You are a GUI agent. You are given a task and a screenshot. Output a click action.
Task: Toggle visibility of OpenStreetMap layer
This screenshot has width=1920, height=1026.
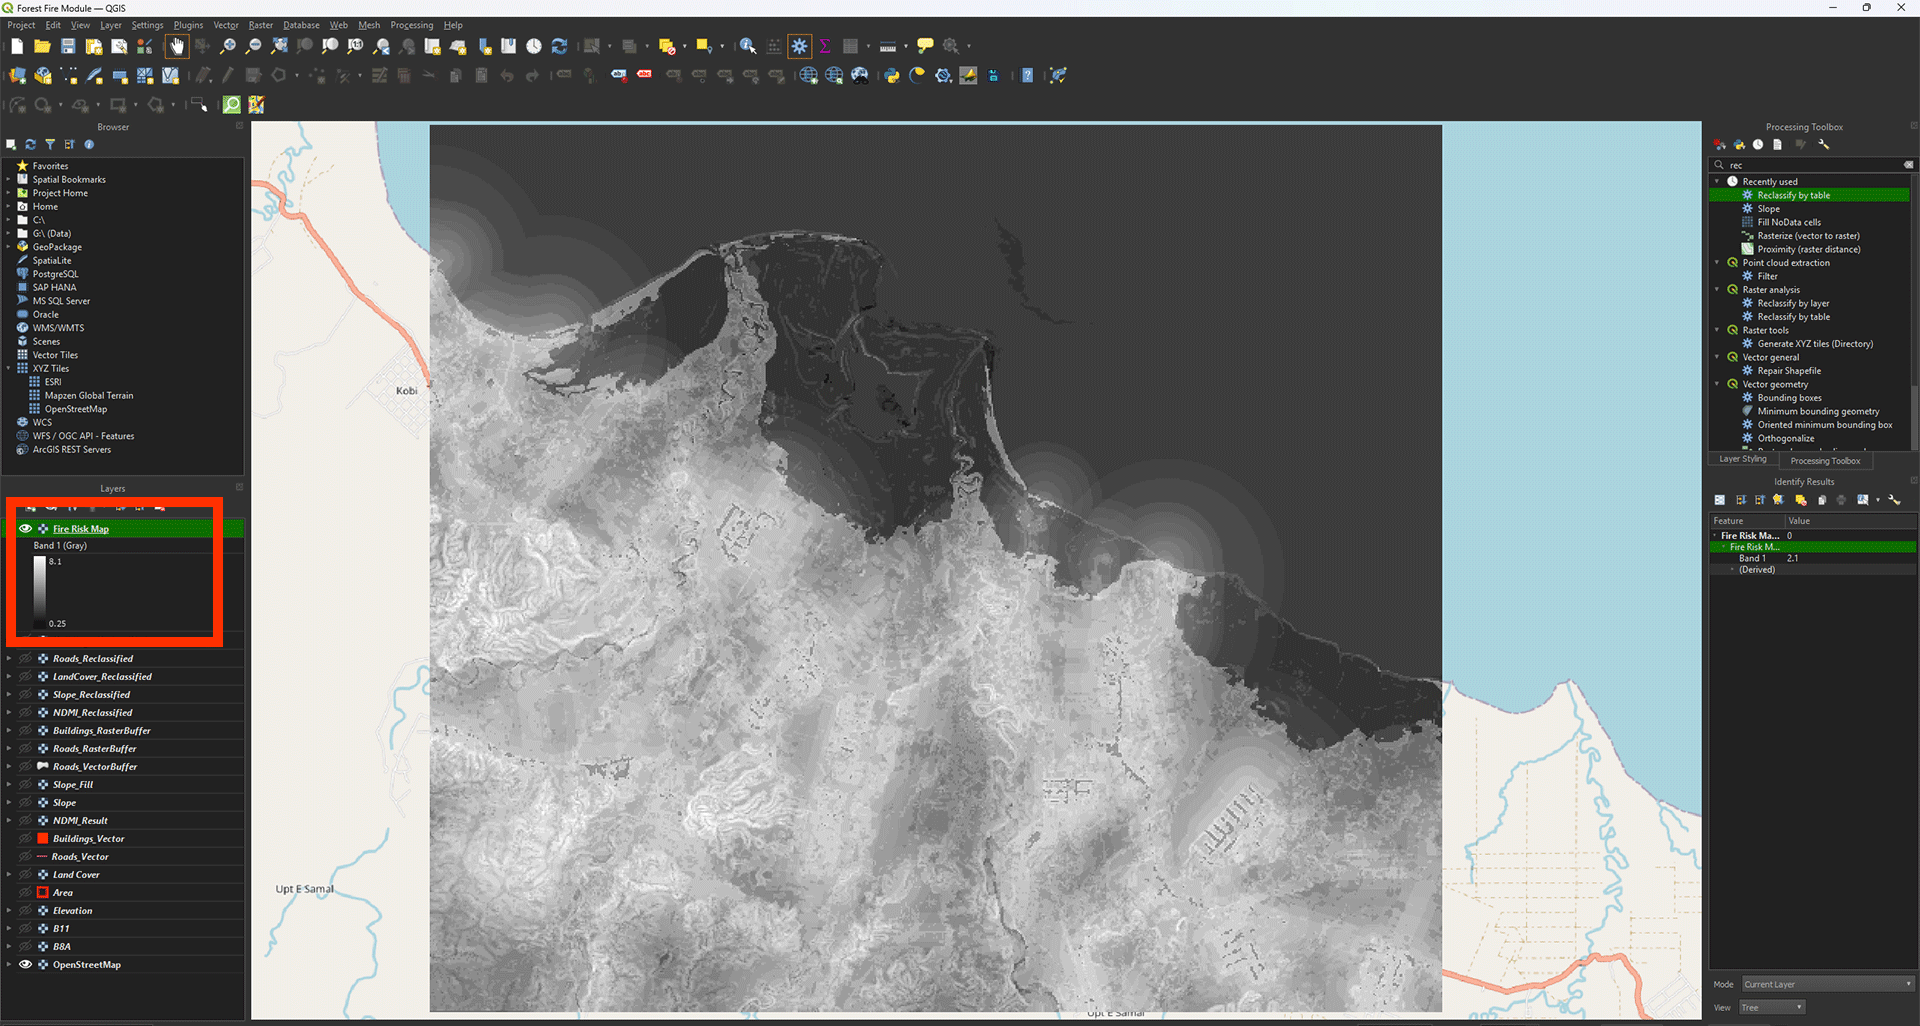(26, 965)
